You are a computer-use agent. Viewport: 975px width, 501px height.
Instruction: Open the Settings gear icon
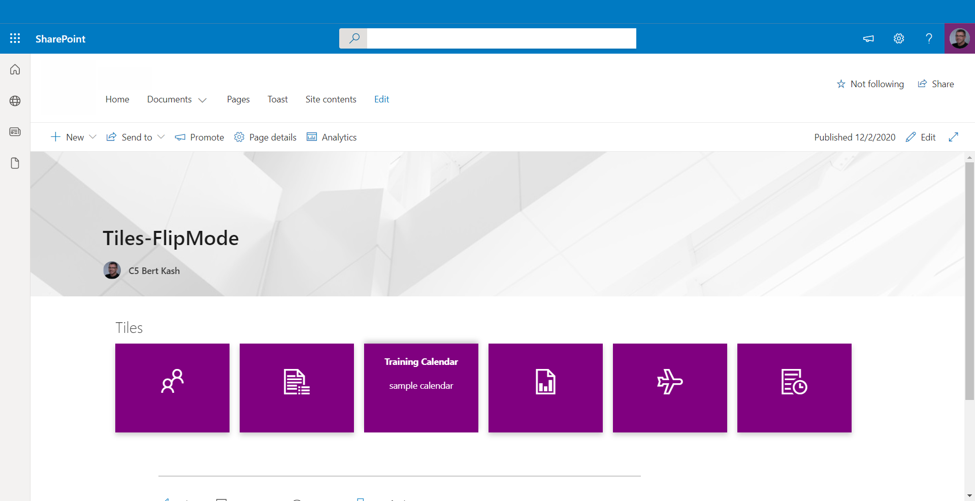click(x=898, y=39)
